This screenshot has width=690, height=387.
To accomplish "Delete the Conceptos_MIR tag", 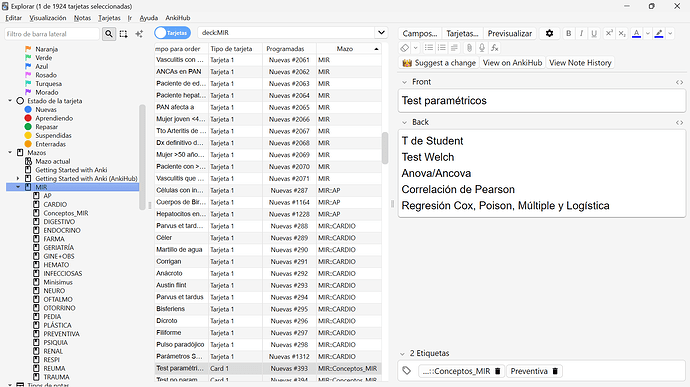I will (x=497, y=371).
